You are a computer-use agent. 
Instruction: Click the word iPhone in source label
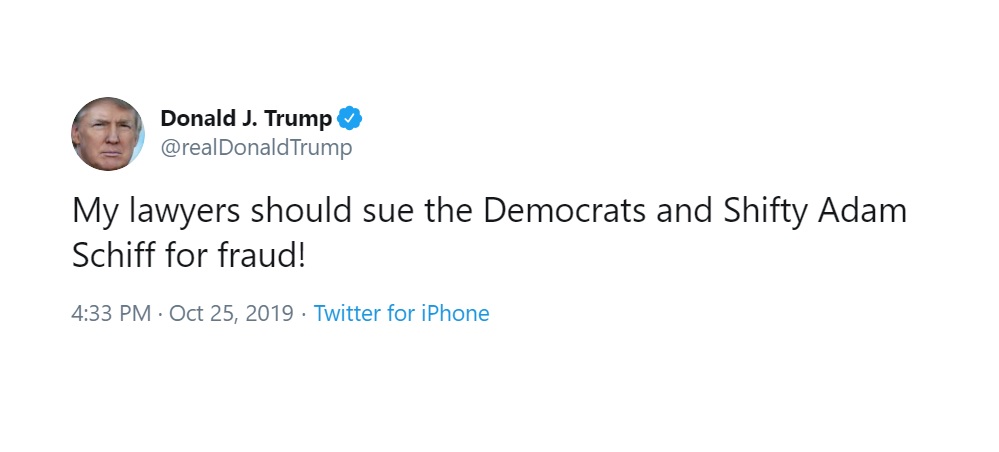(455, 313)
